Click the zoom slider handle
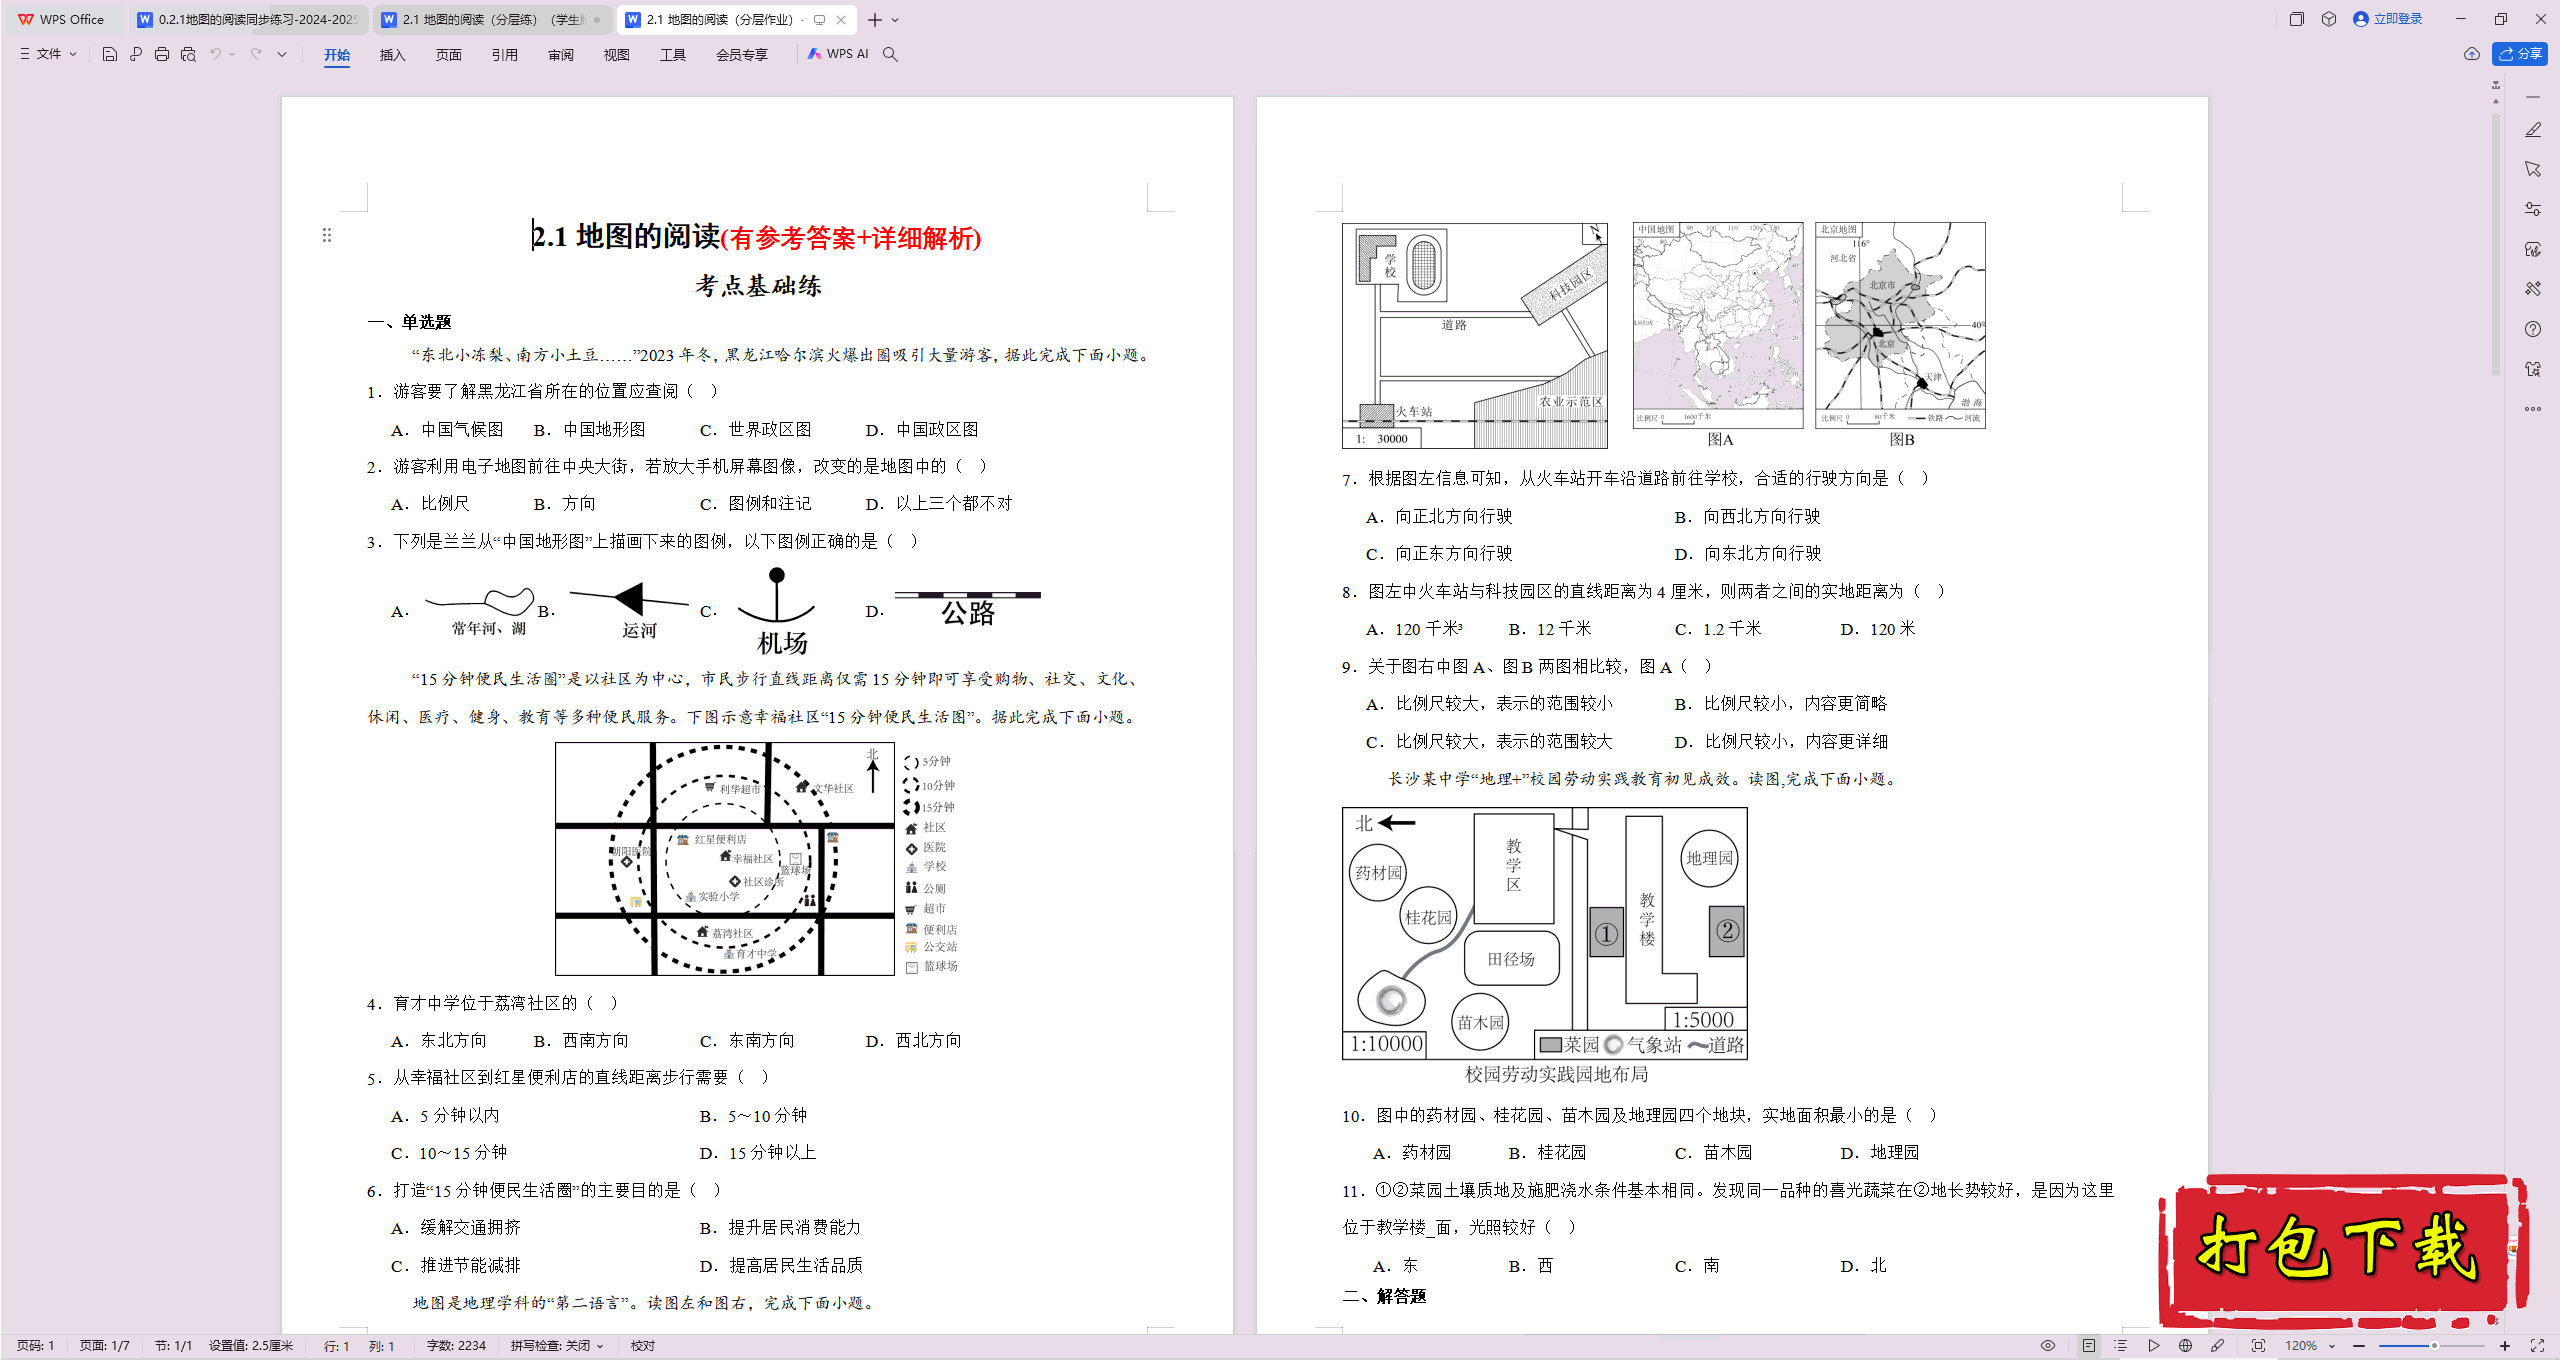The width and height of the screenshot is (2560, 1360). coord(2434,1346)
